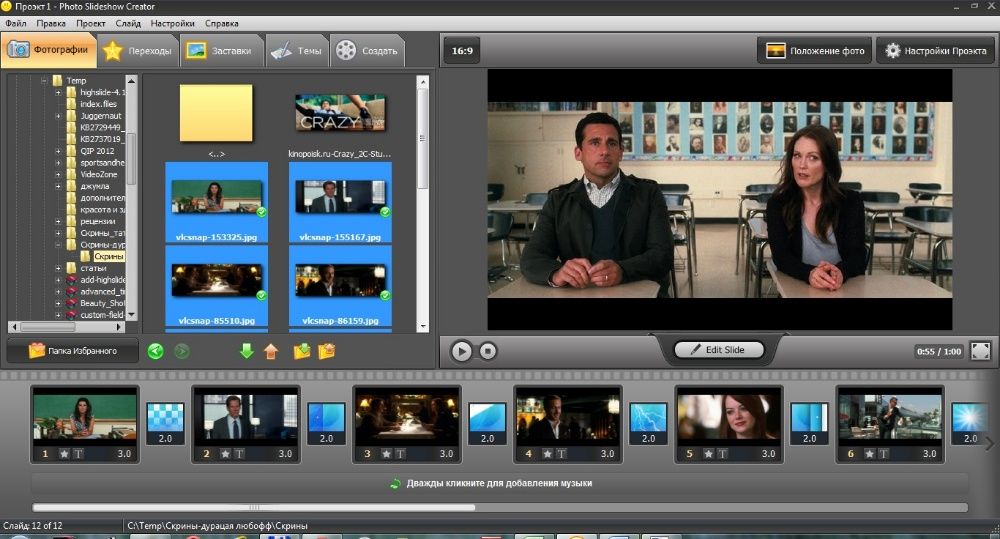Click the text T icon on slide 3
The width and height of the screenshot is (1000, 539).
coord(401,454)
